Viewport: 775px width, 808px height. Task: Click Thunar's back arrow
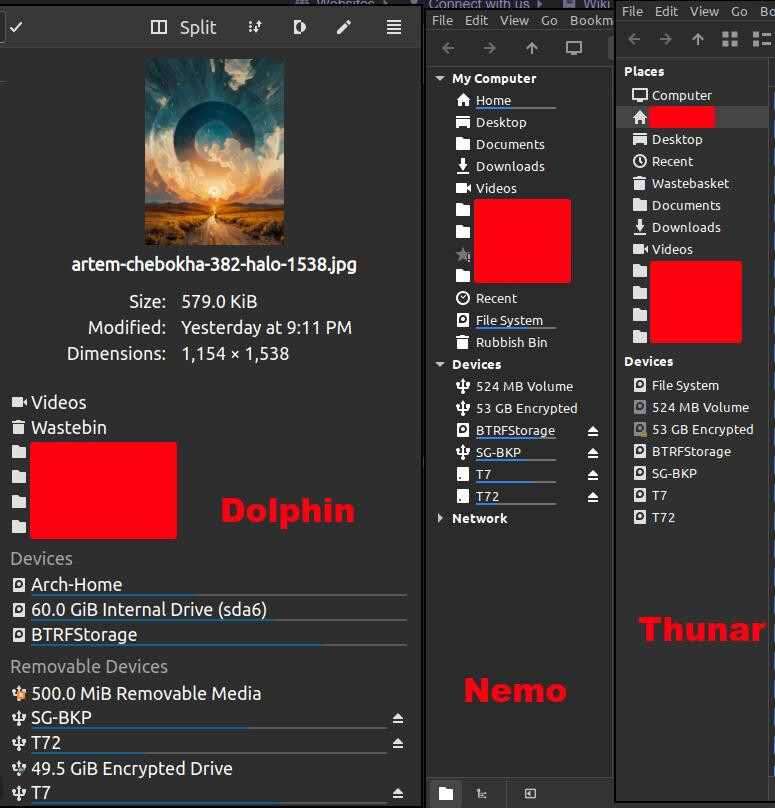click(634, 39)
